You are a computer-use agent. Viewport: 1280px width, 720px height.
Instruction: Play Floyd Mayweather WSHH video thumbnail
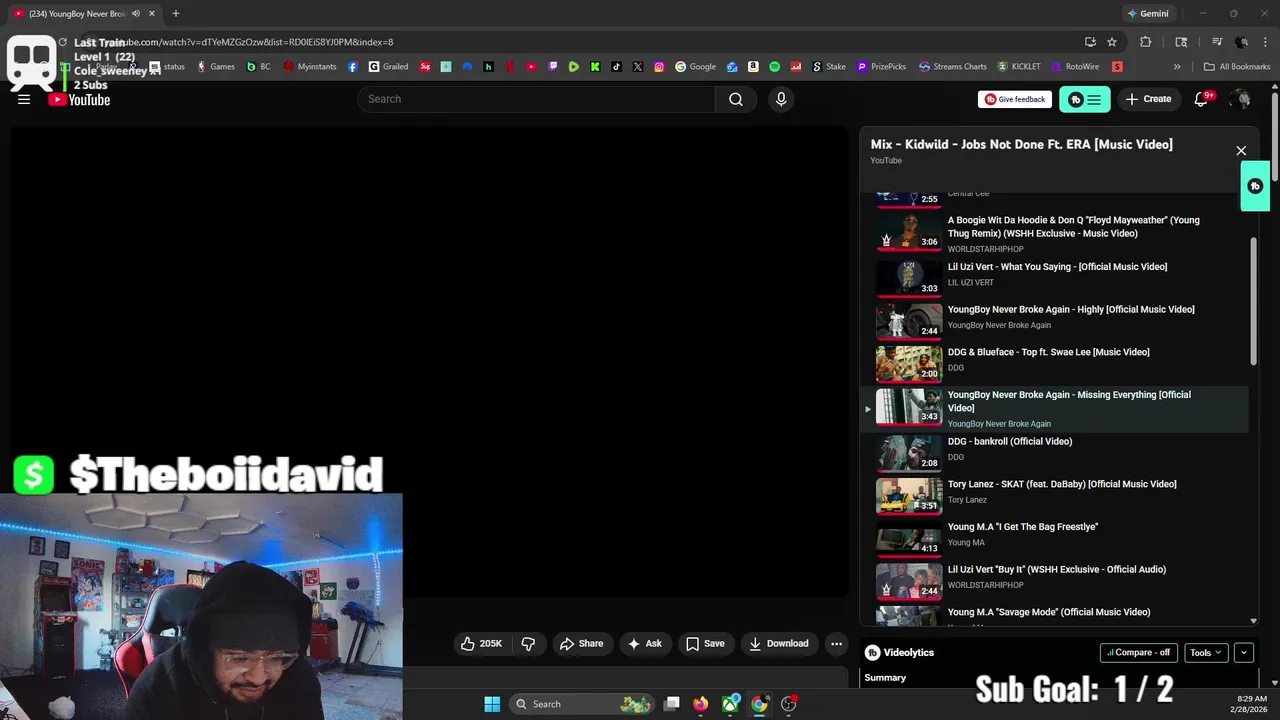[909, 231]
